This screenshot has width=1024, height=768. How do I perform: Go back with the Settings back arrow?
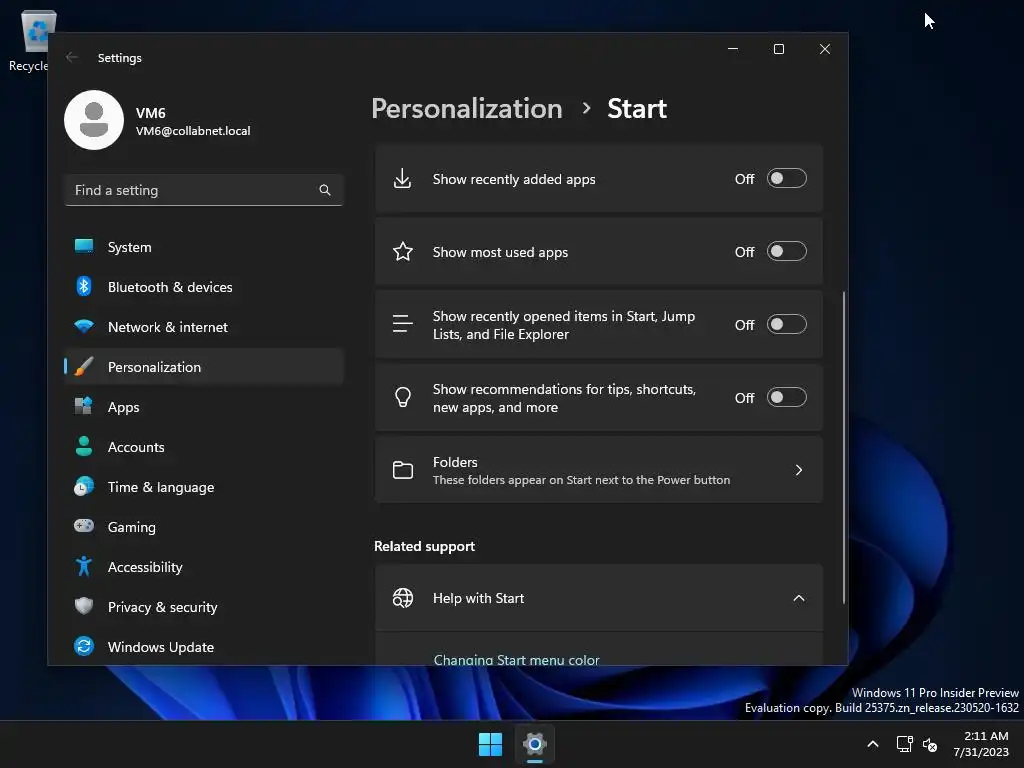point(72,57)
